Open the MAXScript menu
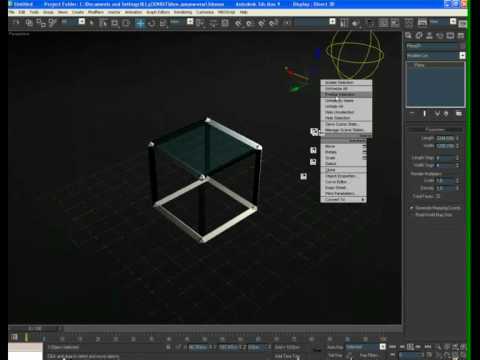The image size is (480, 360). [226, 12]
